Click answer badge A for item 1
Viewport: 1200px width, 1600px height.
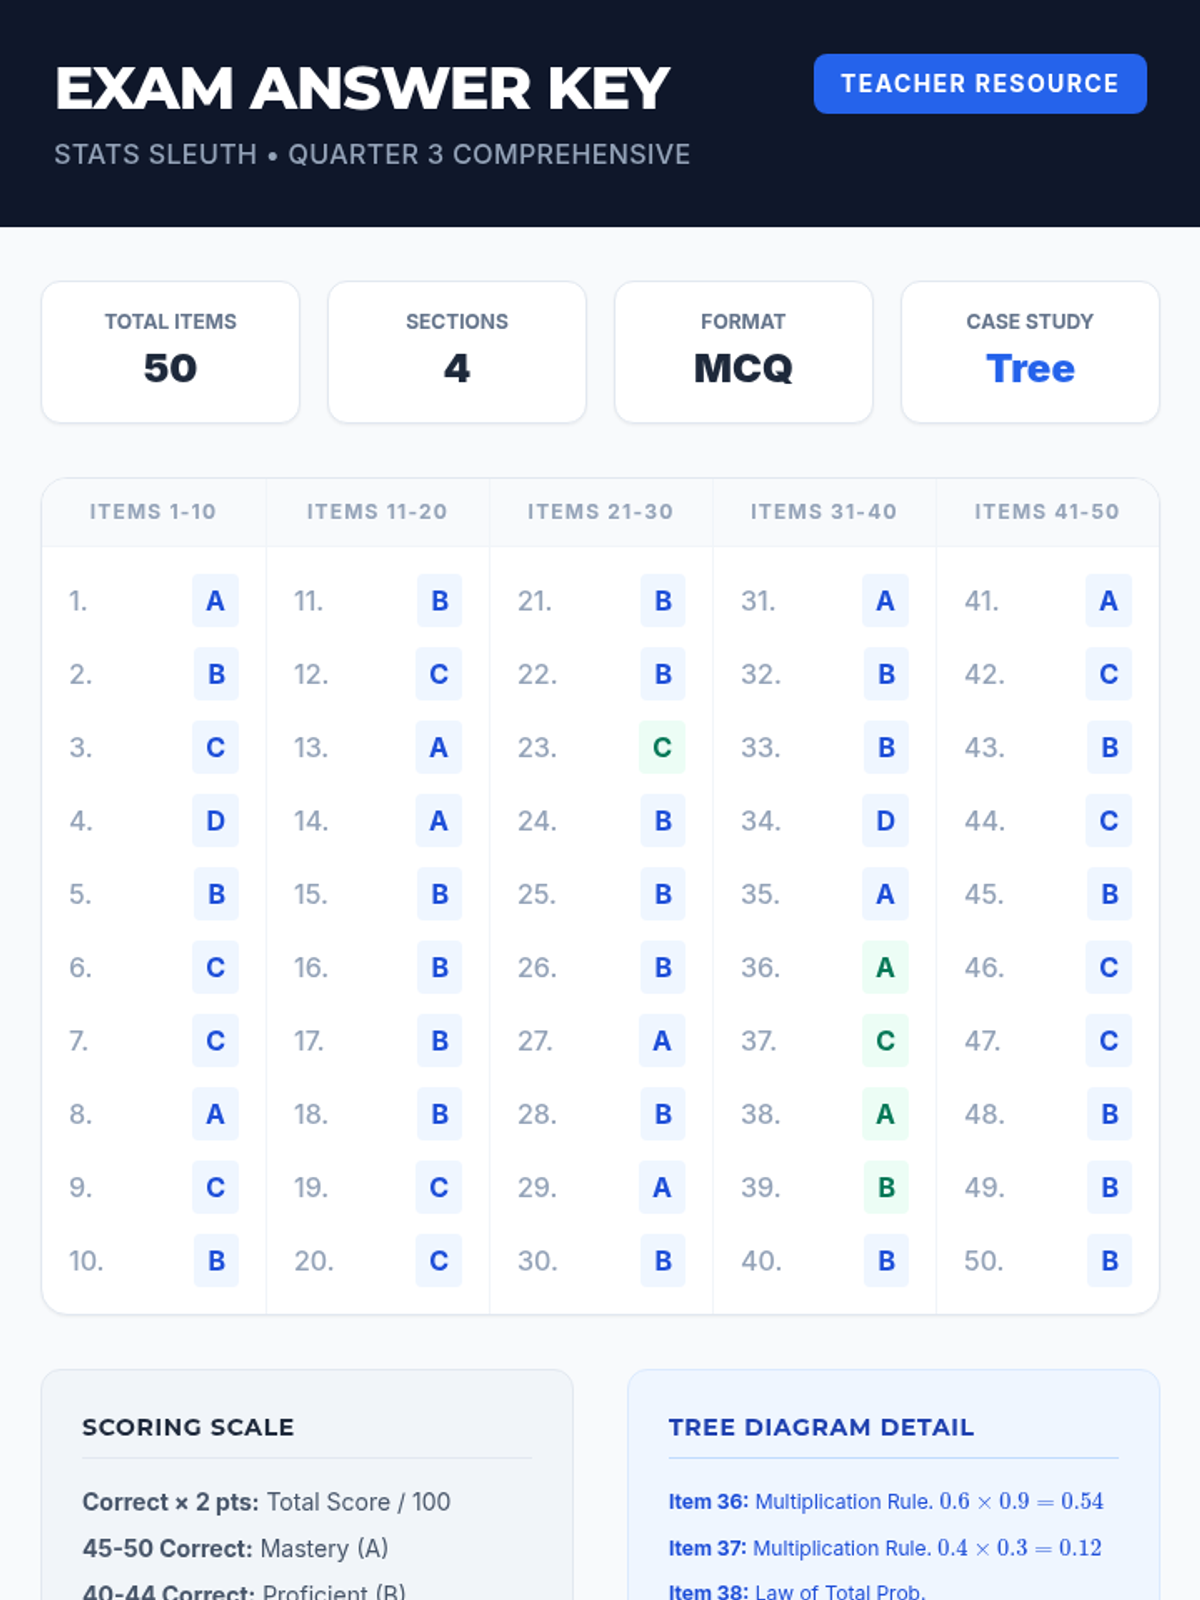(x=215, y=601)
